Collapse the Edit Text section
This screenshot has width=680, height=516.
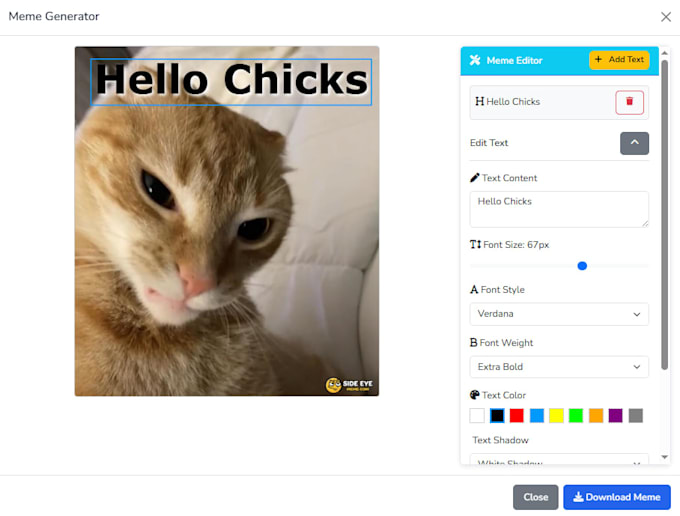point(634,143)
